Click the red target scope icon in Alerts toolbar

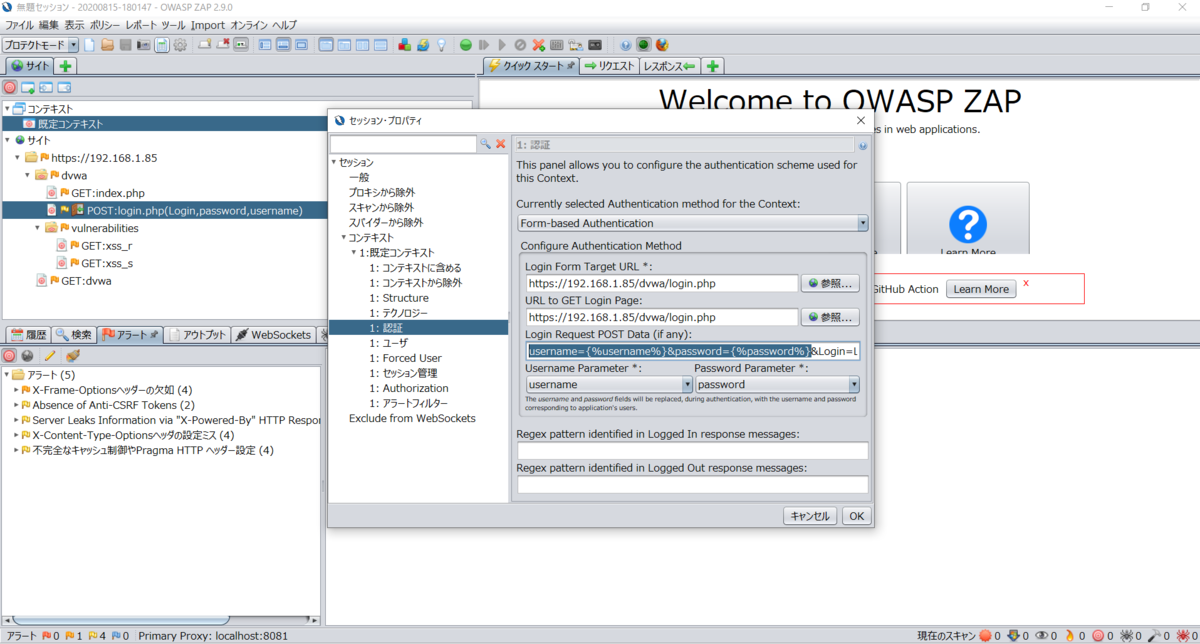[9, 355]
